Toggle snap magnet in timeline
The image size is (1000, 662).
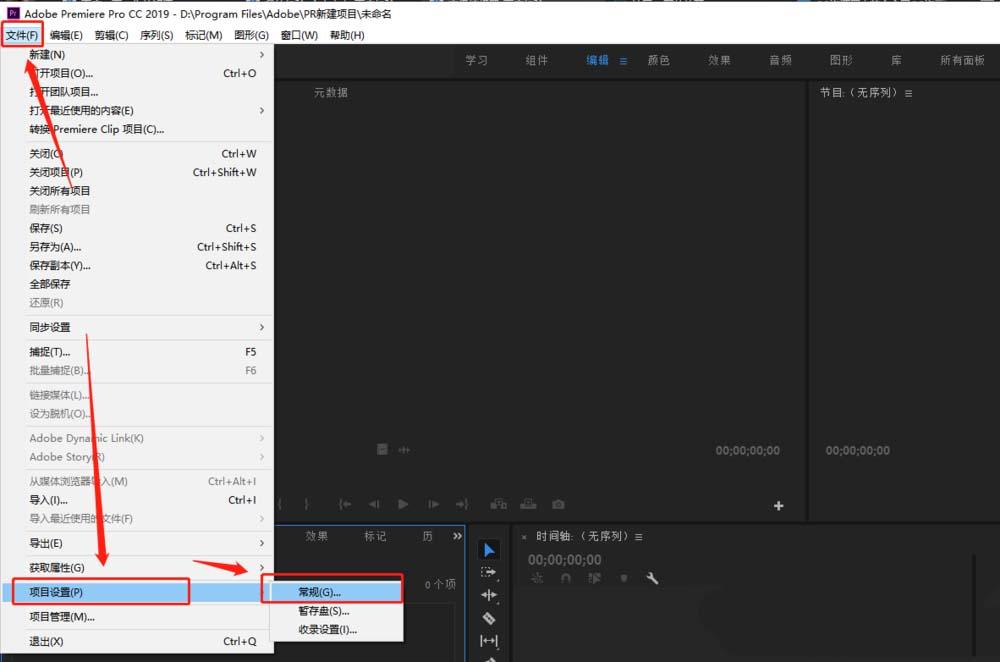coord(566,578)
